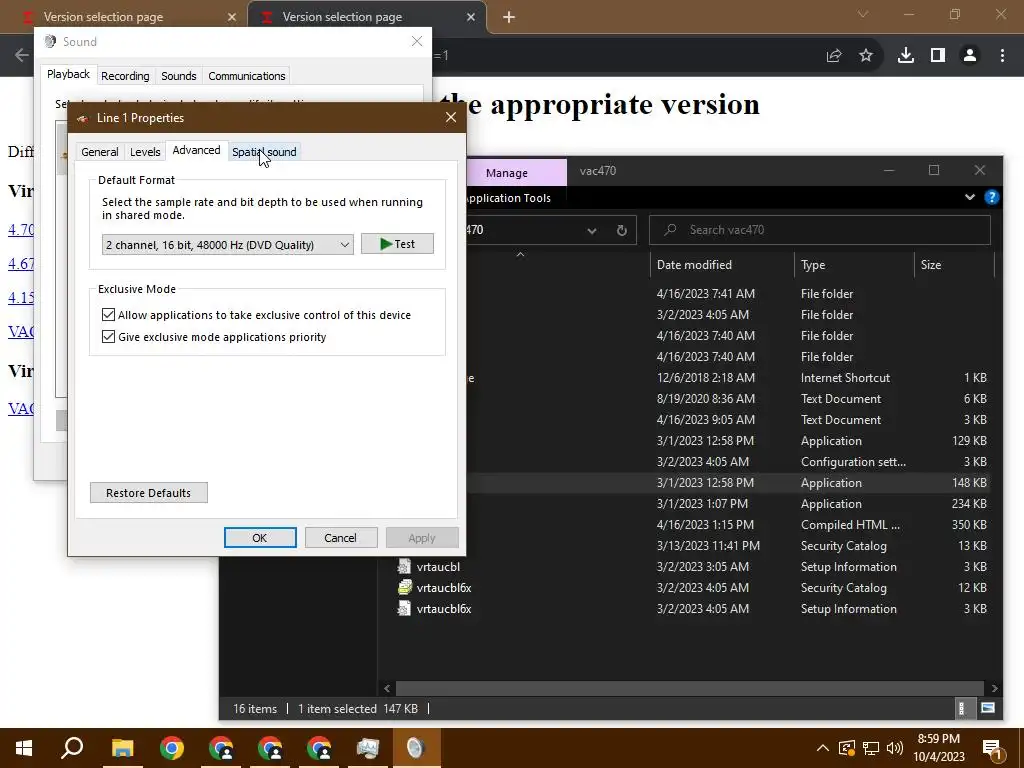Viewport: 1024px width, 768px height.
Task: Select the 148 KB Application row
Action: tap(730, 483)
